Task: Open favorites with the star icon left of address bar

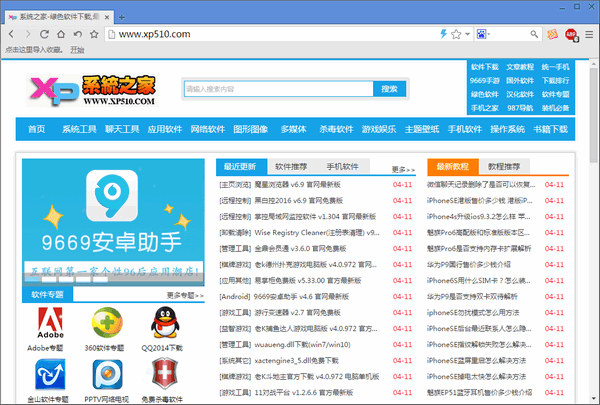Action: [94, 34]
